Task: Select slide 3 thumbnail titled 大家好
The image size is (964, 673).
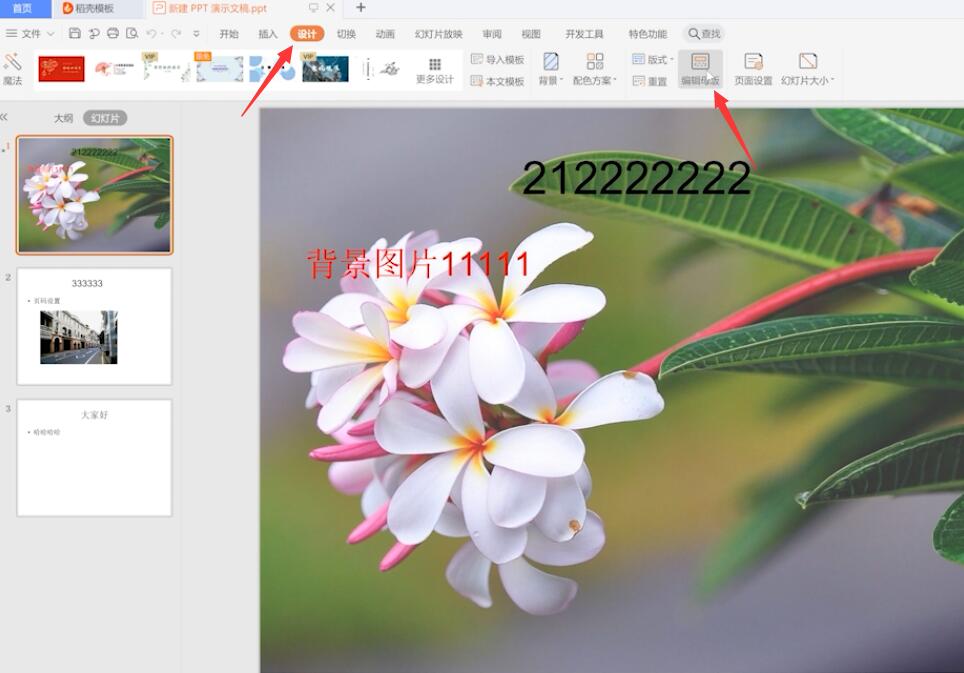Action: [95, 458]
